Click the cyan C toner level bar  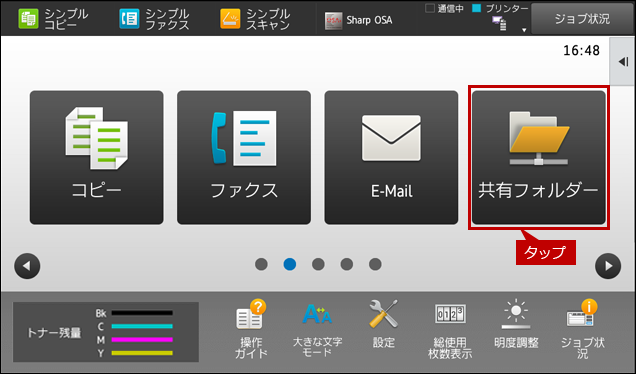[x=142, y=326]
